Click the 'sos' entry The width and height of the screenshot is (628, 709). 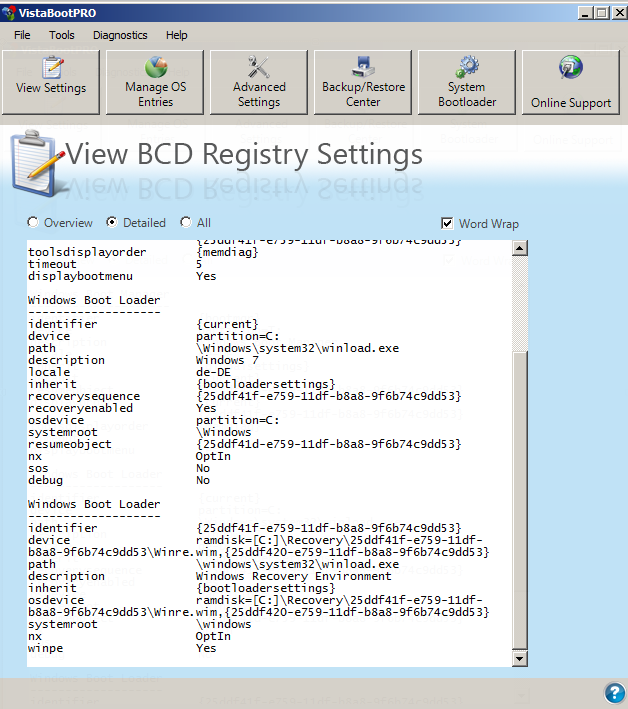(38, 468)
